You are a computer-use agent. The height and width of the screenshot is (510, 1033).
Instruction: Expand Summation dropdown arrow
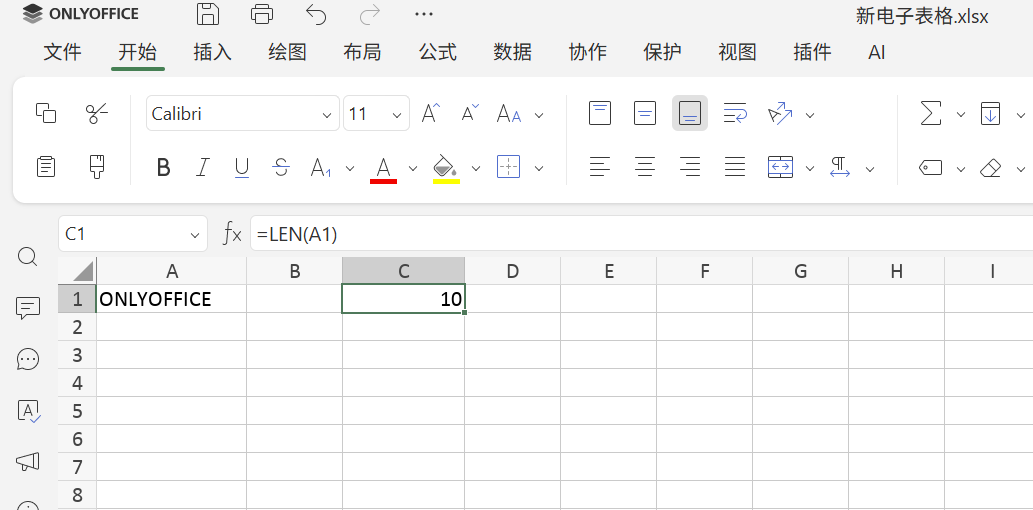click(961, 115)
